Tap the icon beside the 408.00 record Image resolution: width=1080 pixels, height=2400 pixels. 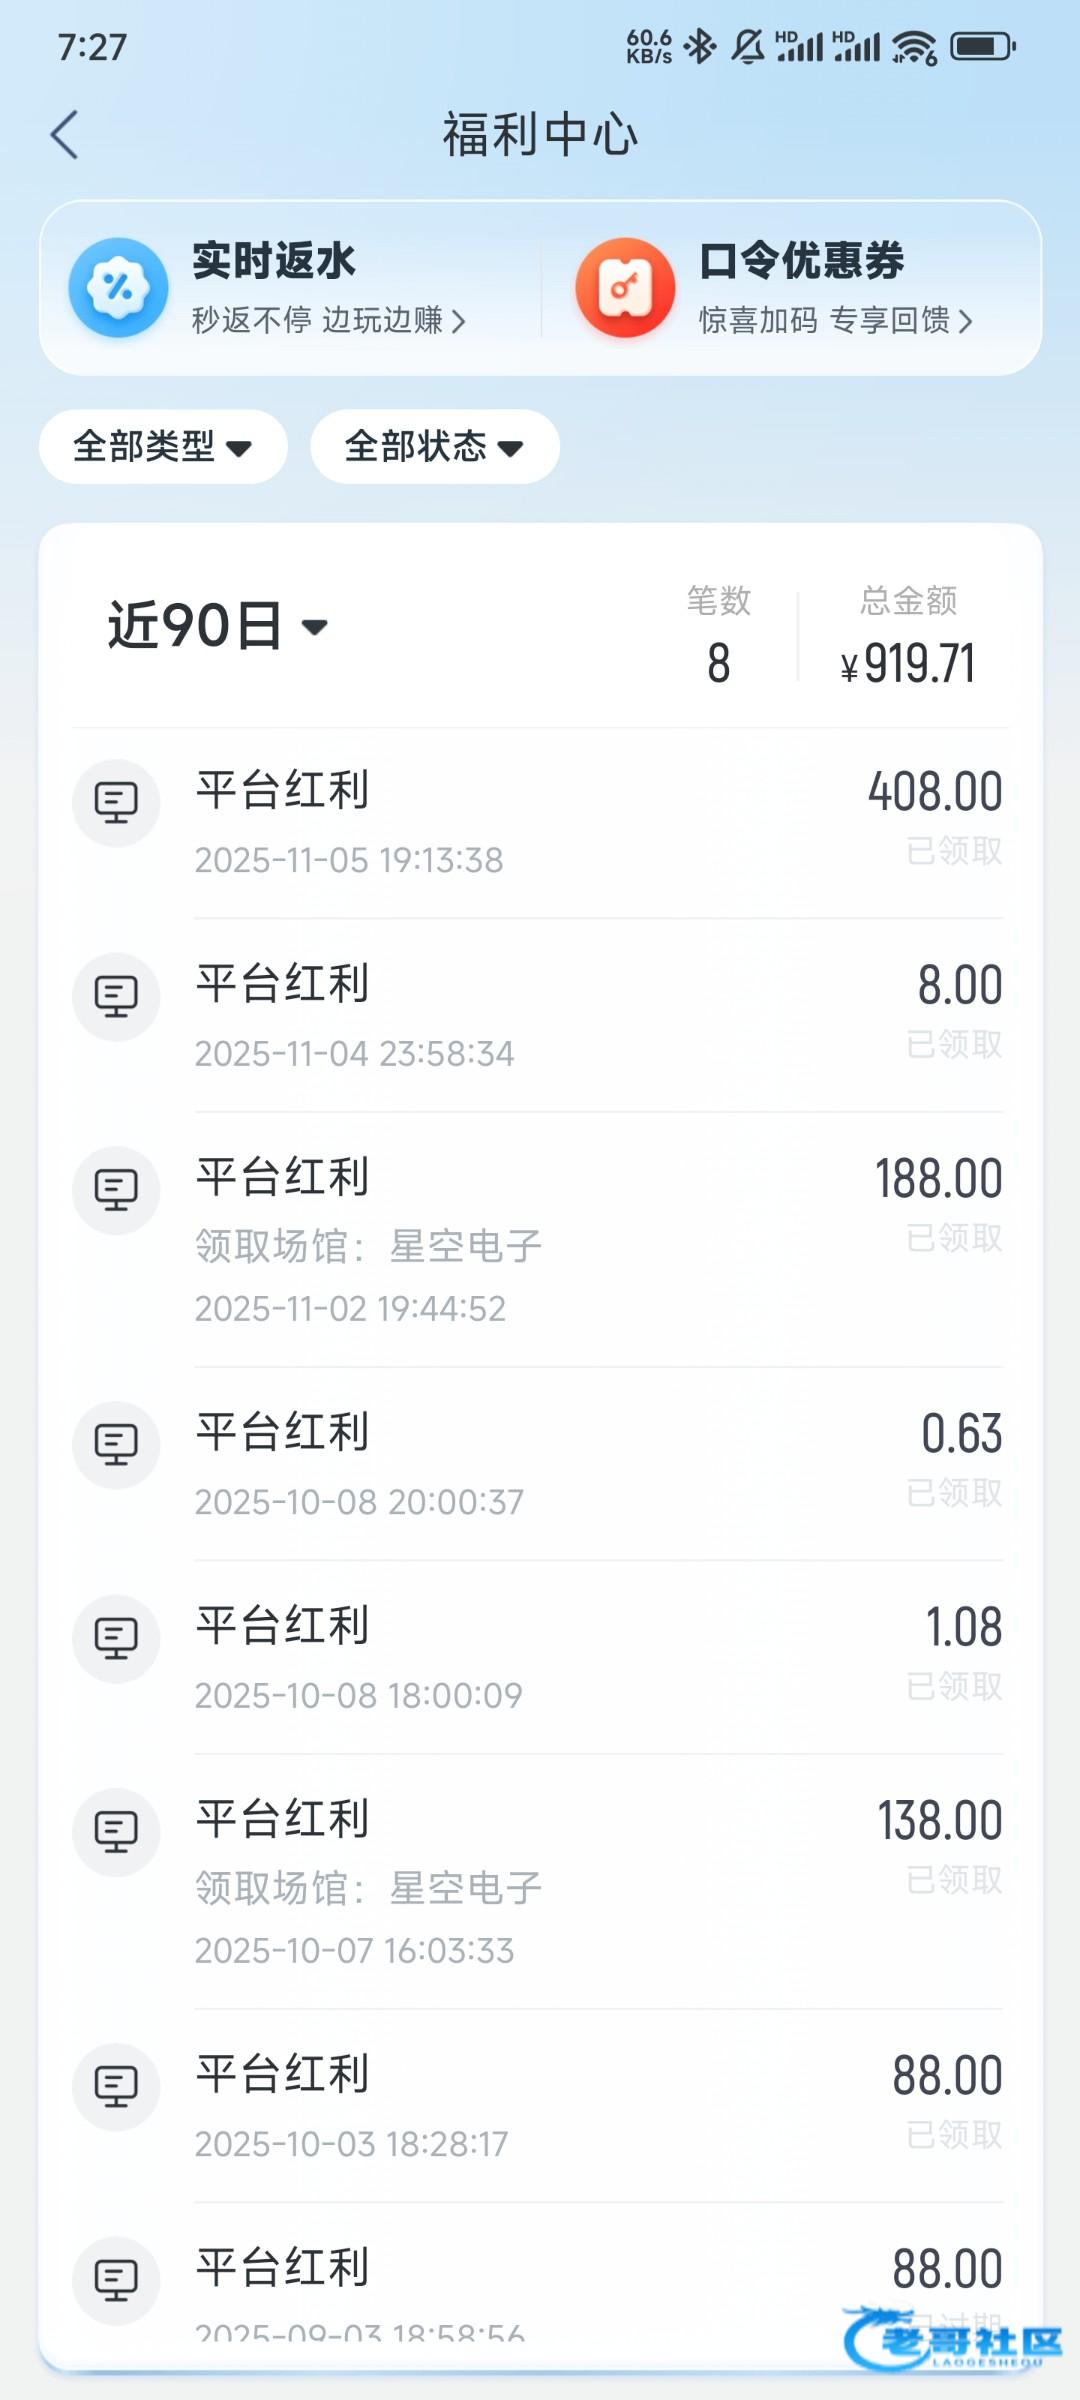[x=116, y=803]
